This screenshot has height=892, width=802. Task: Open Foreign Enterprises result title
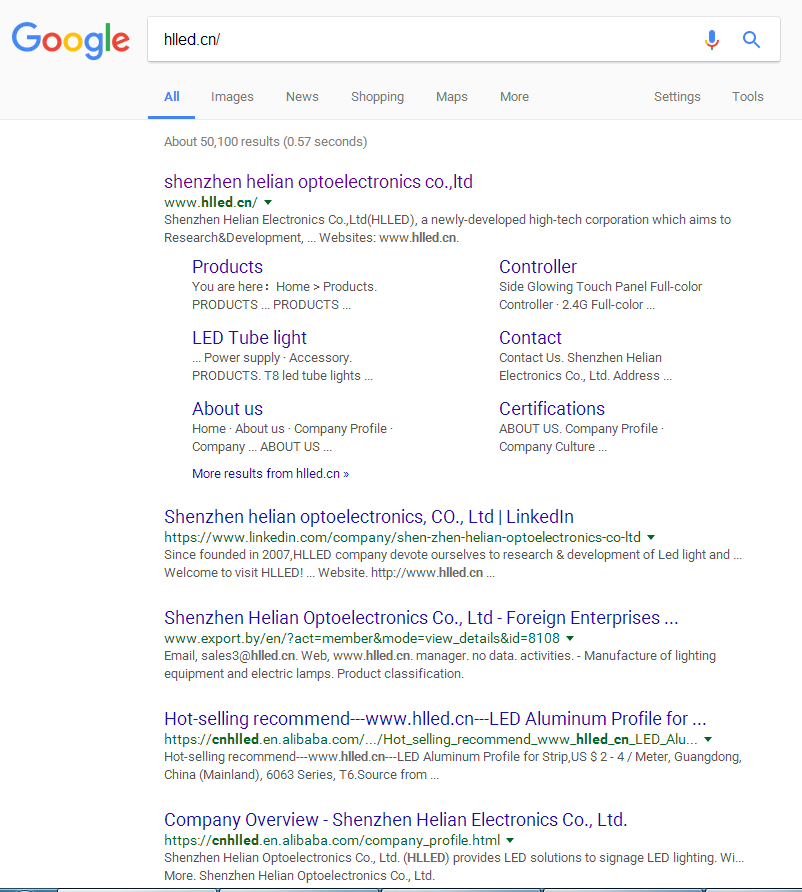421,618
